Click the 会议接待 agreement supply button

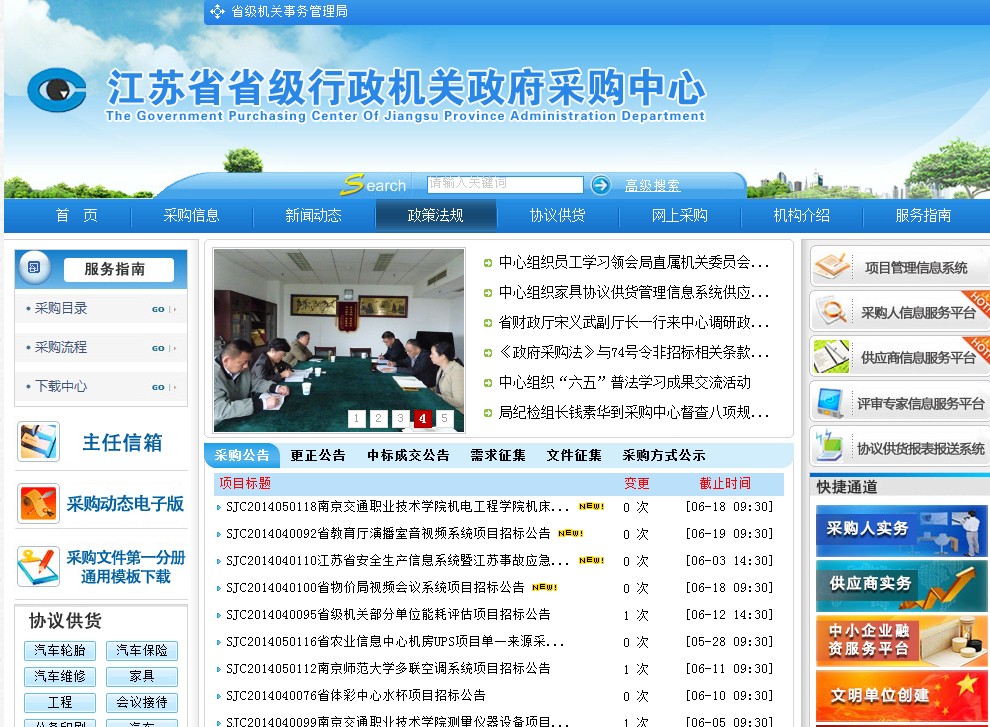click(x=142, y=702)
